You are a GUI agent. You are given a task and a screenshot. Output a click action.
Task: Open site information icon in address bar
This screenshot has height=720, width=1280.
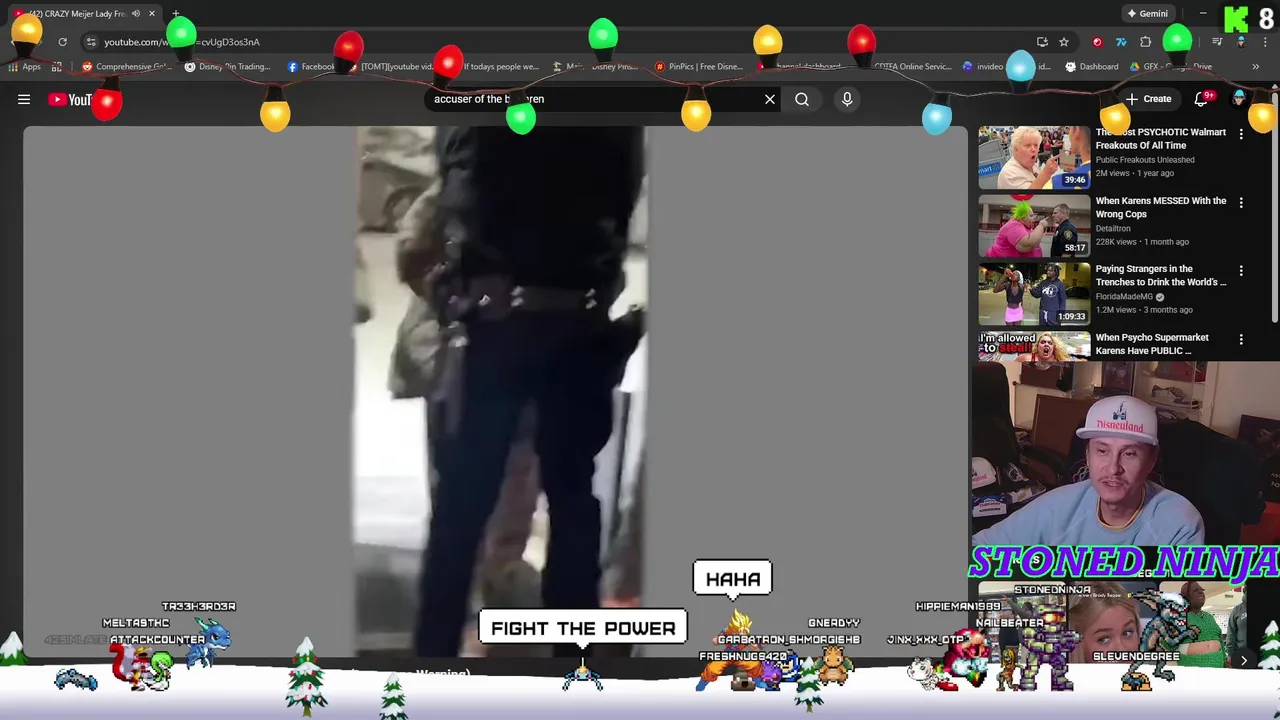91,42
